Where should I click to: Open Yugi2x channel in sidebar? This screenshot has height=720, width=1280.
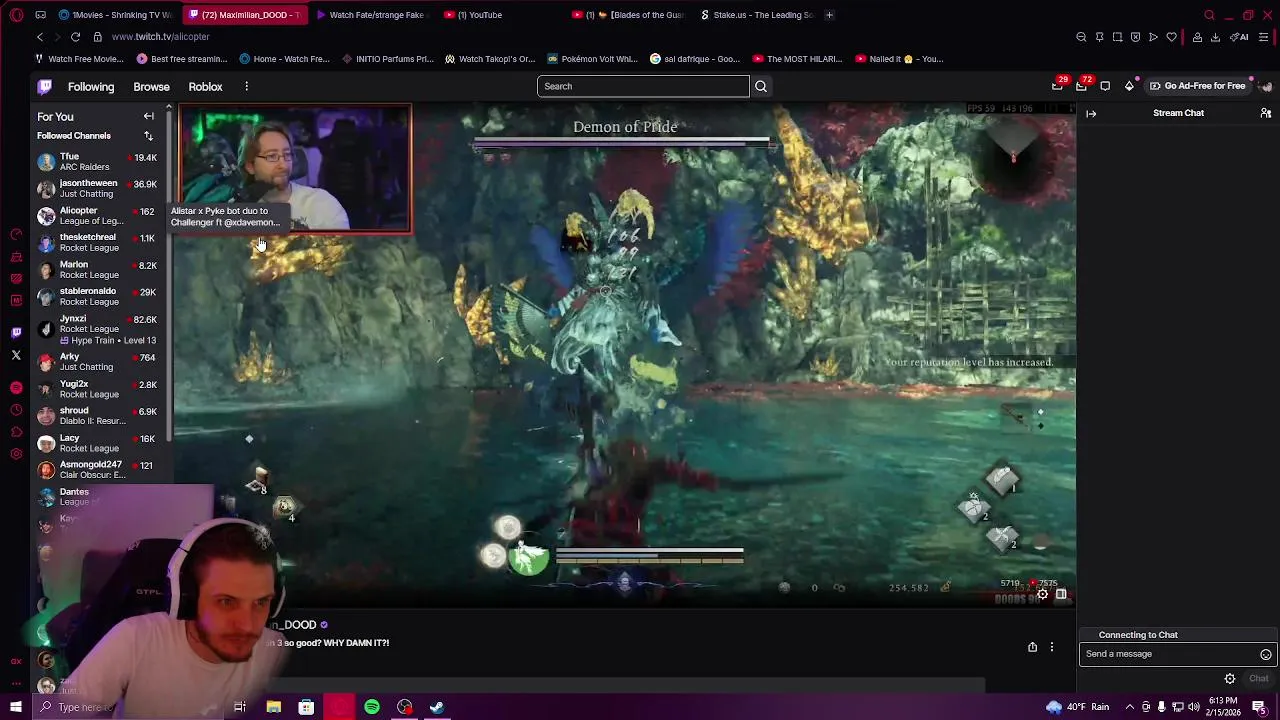click(x=98, y=388)
